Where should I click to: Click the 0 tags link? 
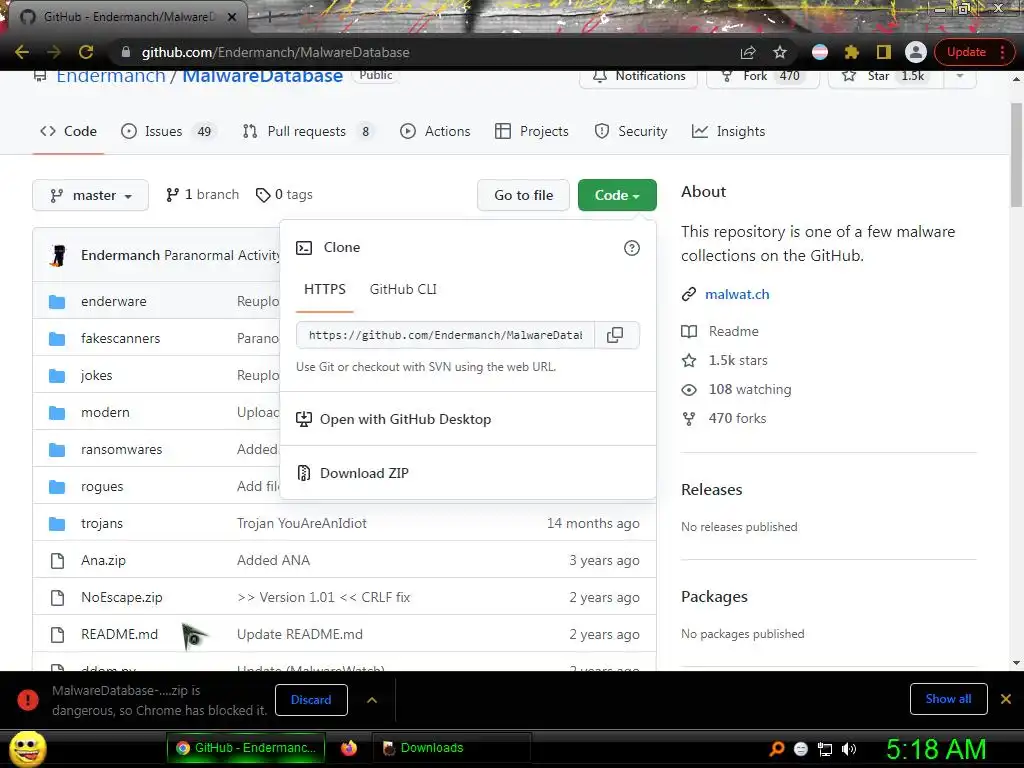click(x=284, y=195)
